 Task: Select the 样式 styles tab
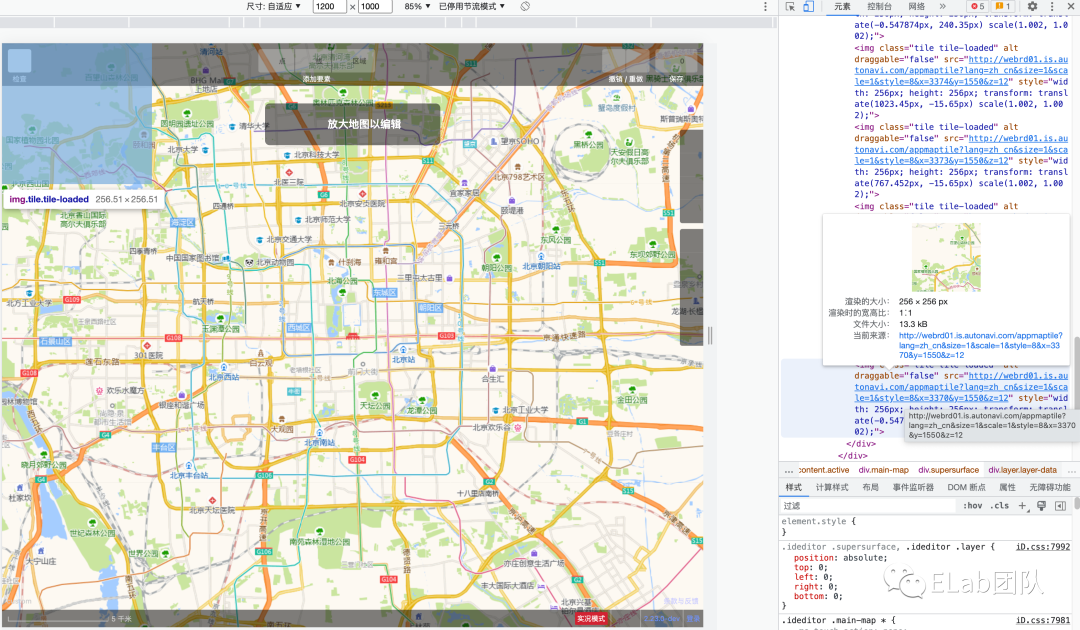(x=794, y=487)
